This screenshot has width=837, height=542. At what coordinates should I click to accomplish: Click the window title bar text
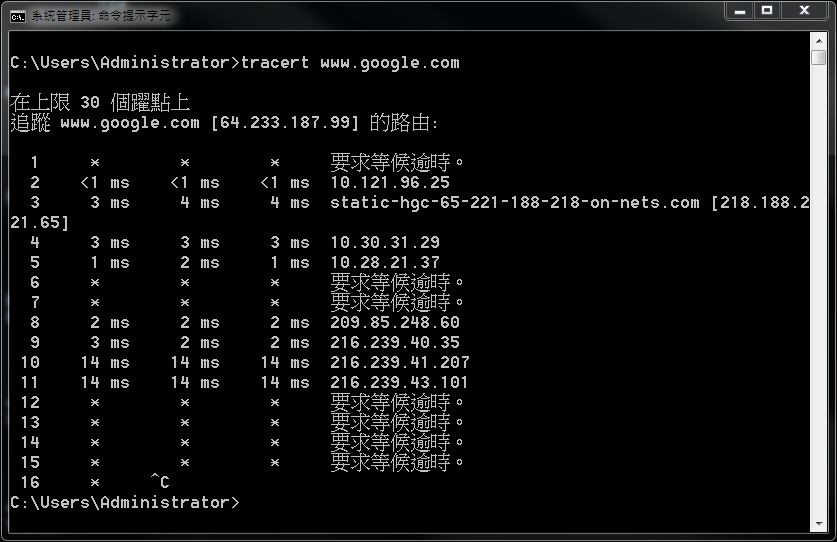pos(100,16)
